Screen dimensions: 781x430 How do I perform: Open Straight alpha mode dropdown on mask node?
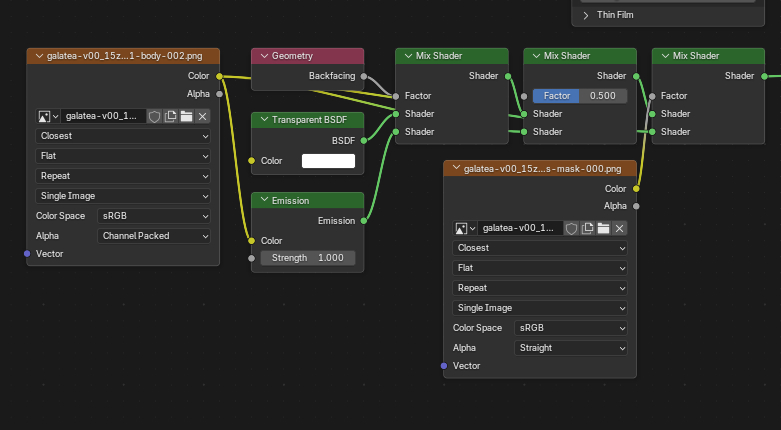click(x=571, y=348)
